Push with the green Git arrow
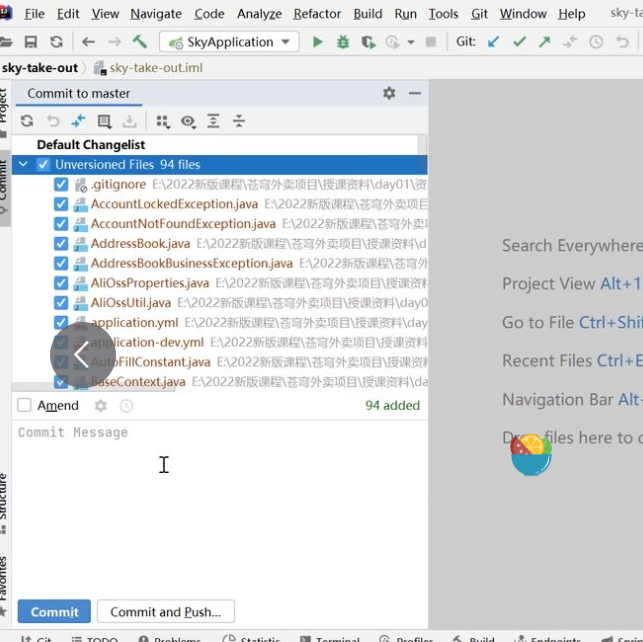The height and width of the screenshot is (642, 643). (545, 42)
